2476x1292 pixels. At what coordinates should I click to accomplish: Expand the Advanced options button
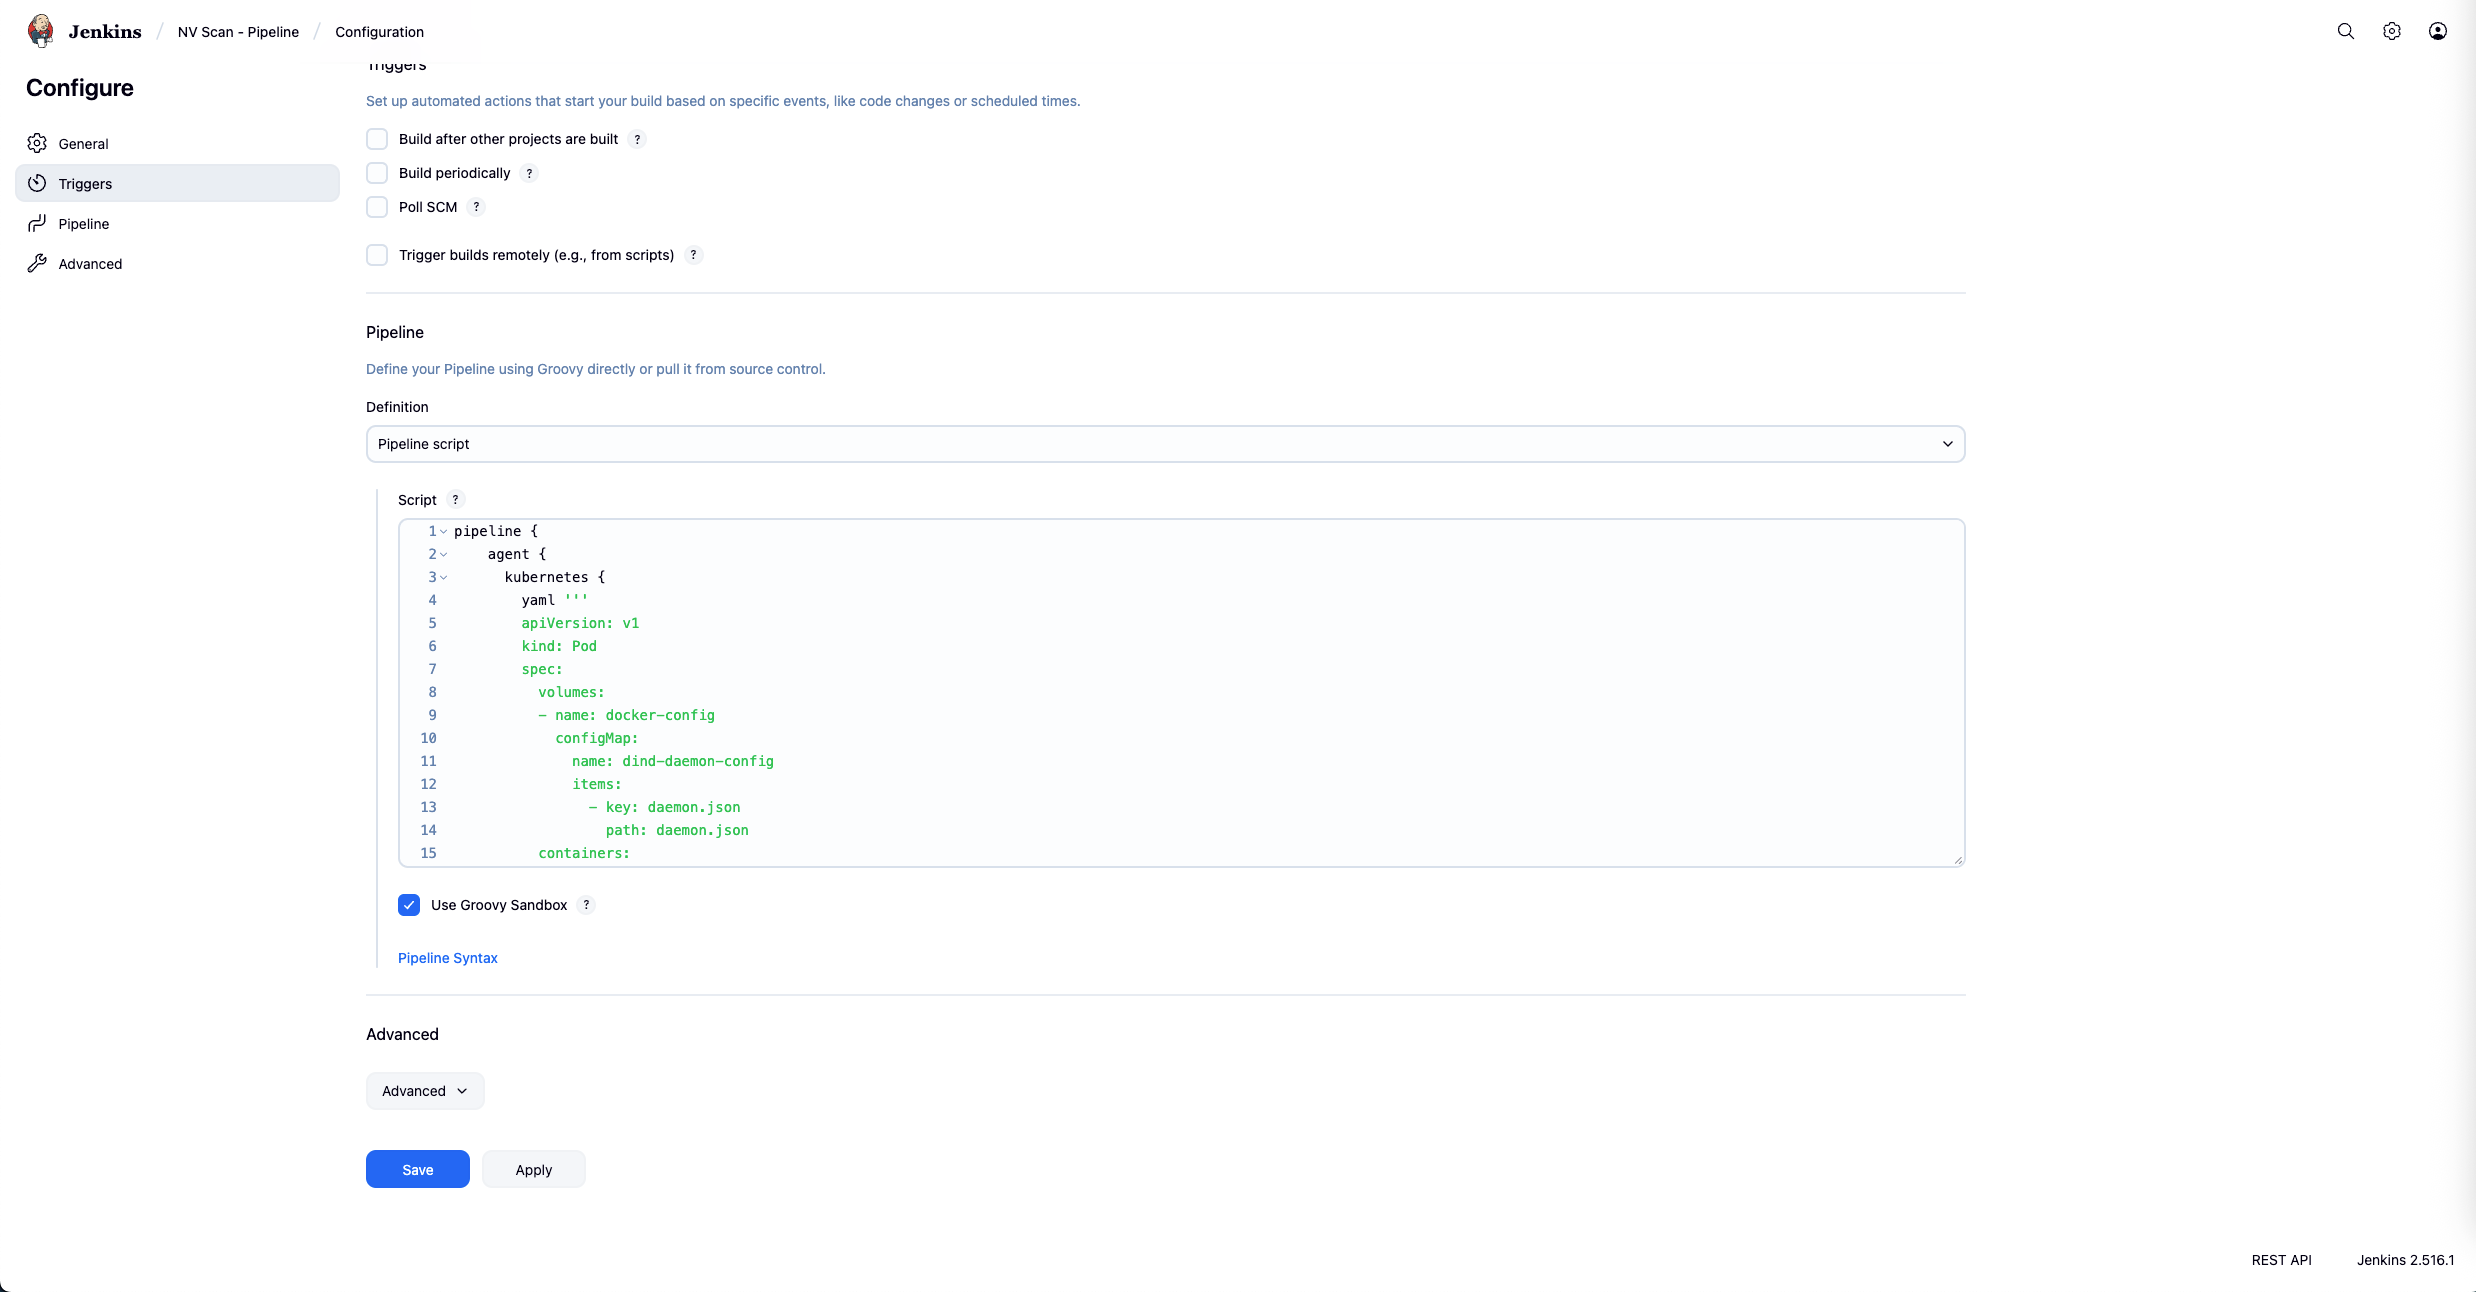click(425, 1091)
